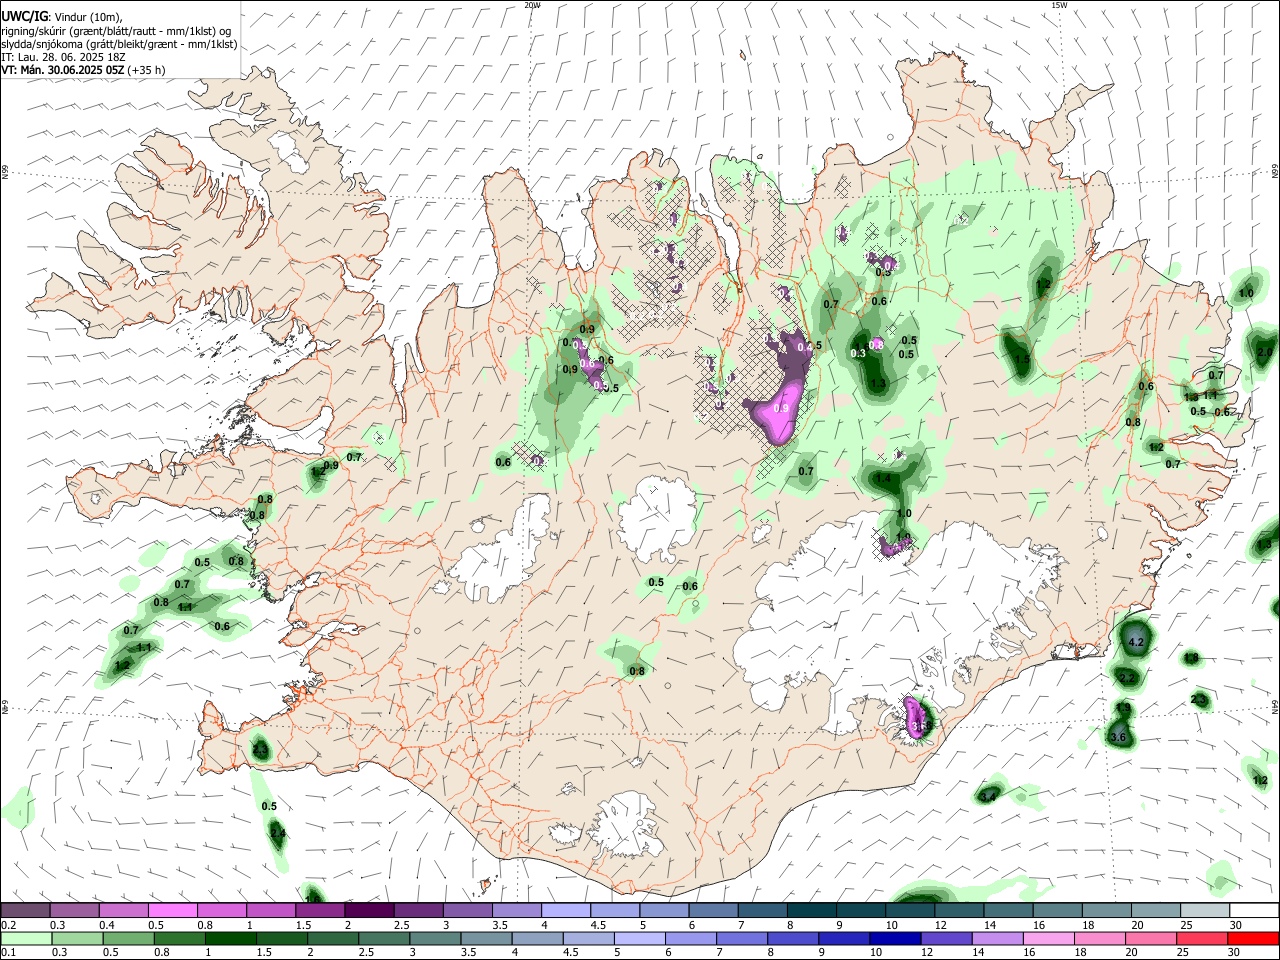This screenshot has height=960, width=1280.
Task: Click the '1.5' precipitation value on the map
Action: [1022, 360]
